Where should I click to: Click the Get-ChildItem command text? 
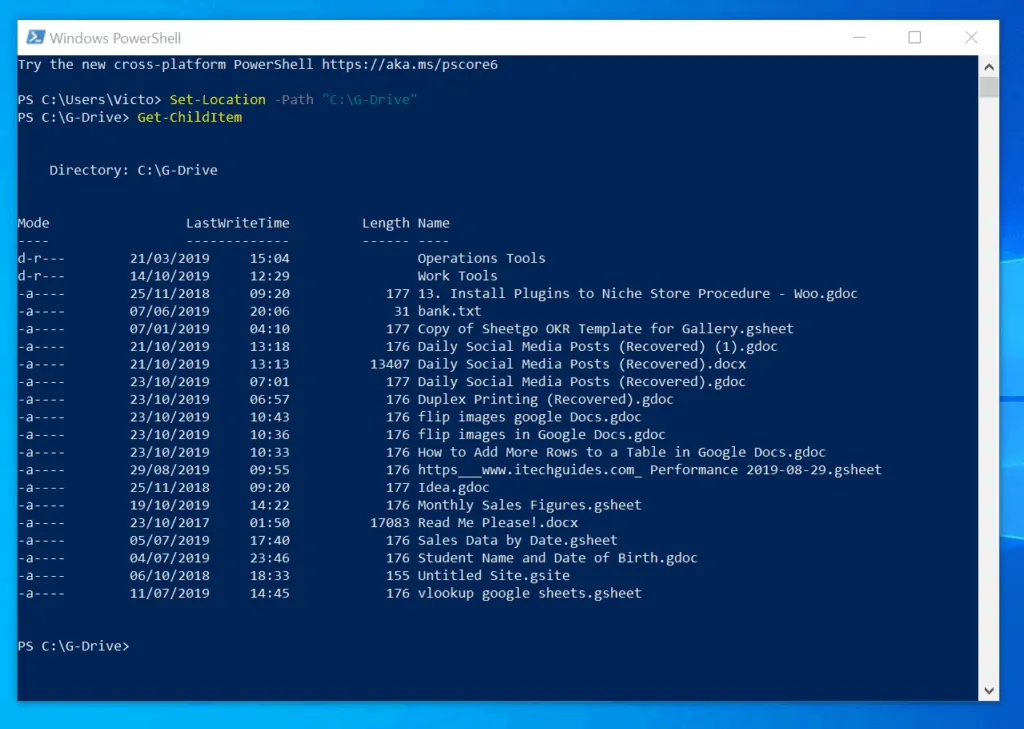189,117
